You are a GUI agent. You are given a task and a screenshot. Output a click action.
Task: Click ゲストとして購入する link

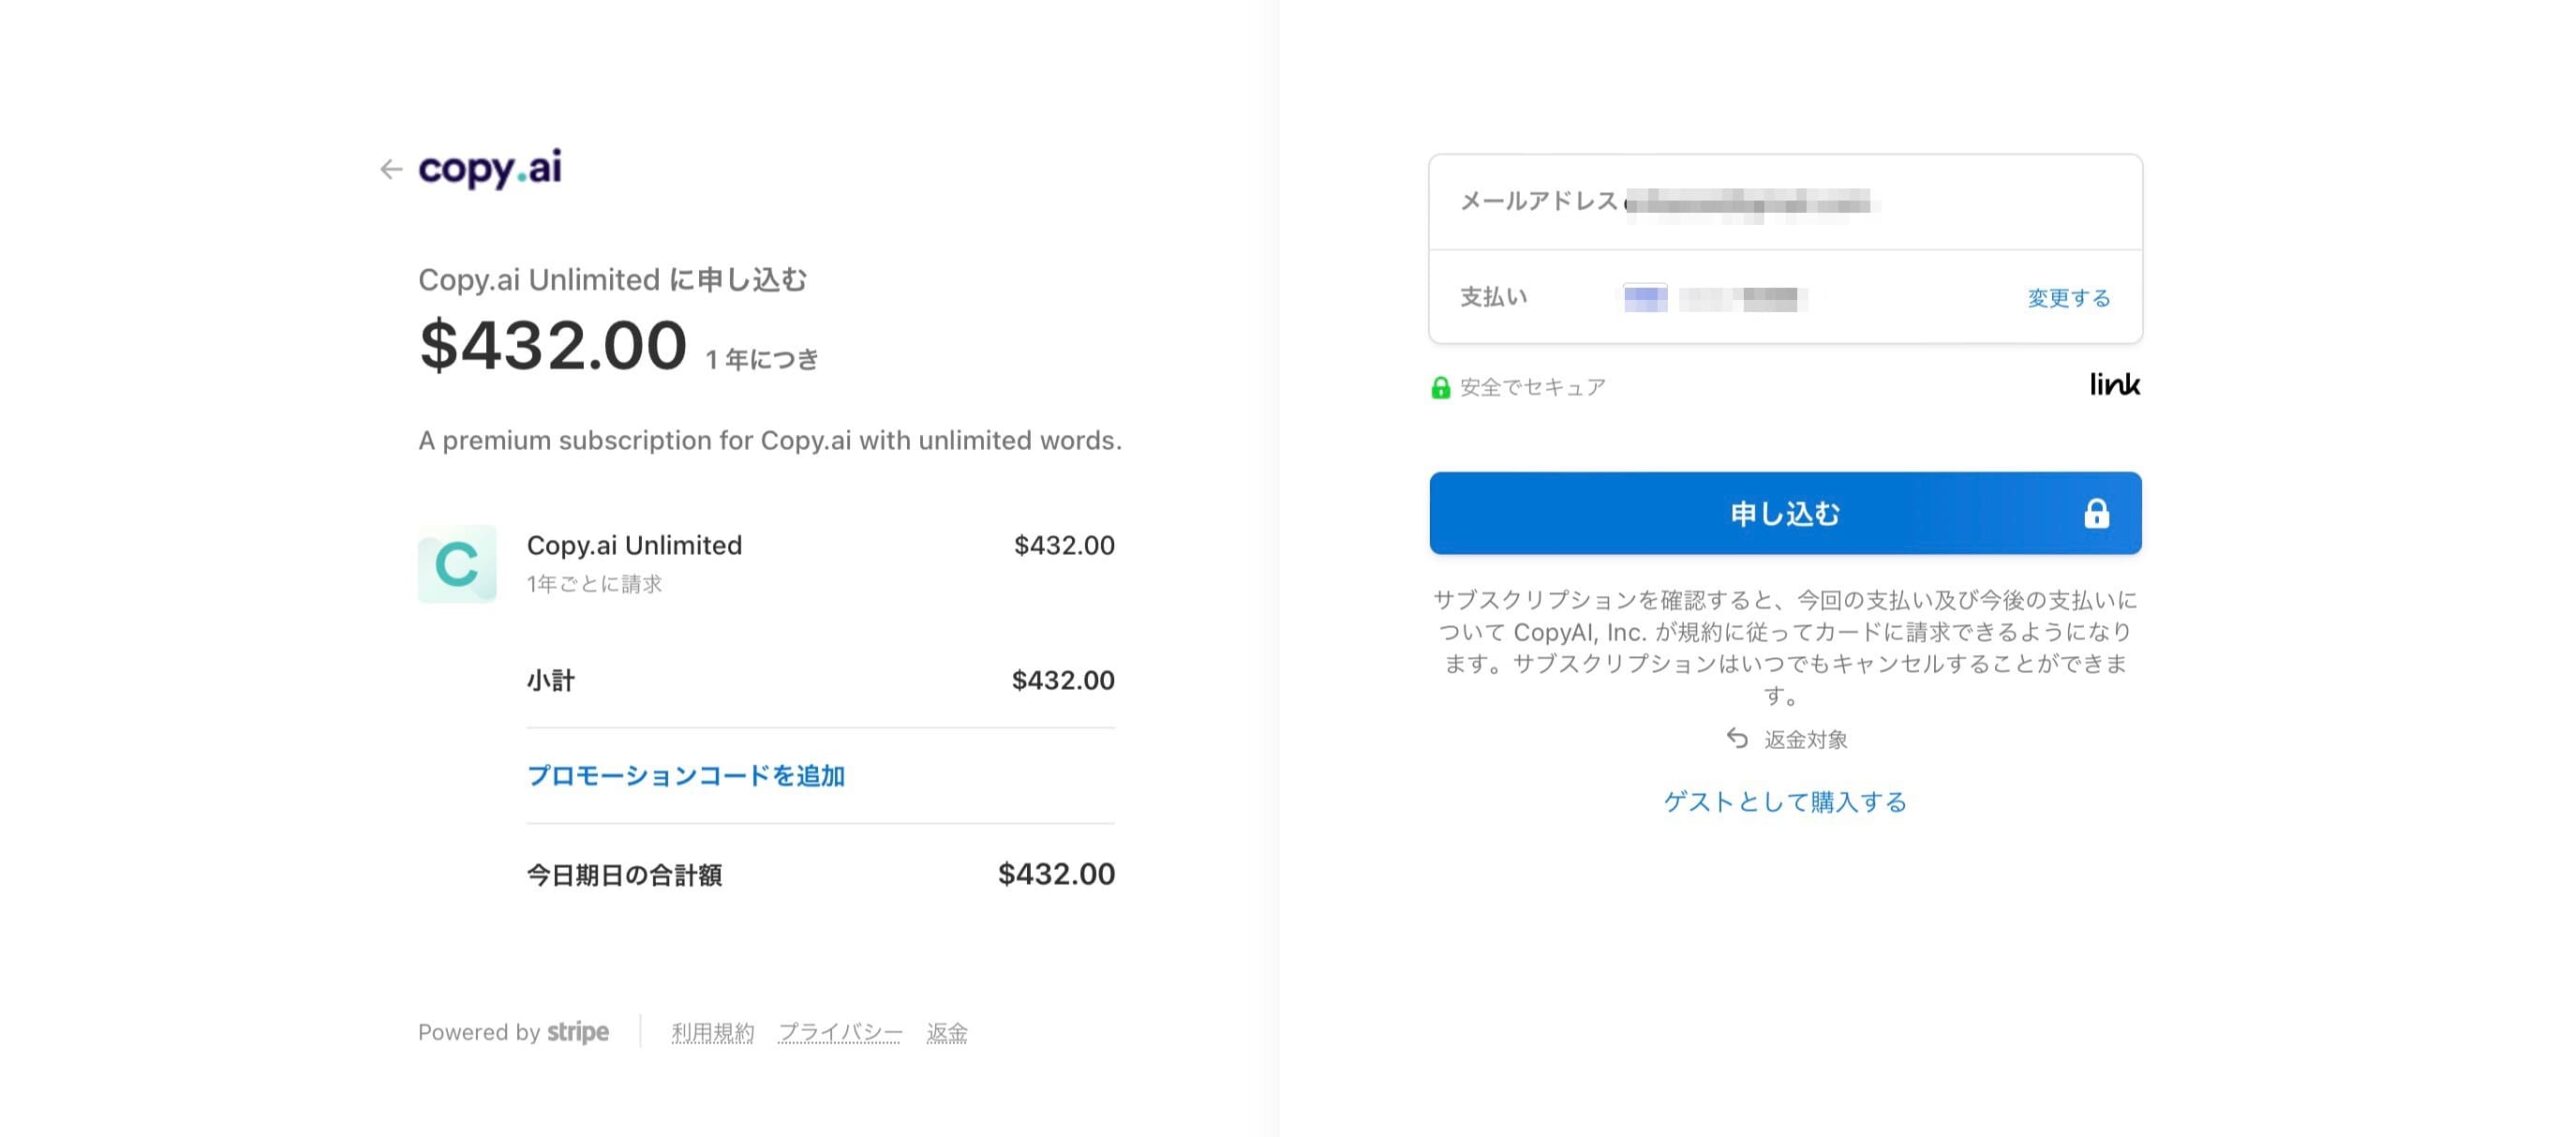(x=1785, y=801)
